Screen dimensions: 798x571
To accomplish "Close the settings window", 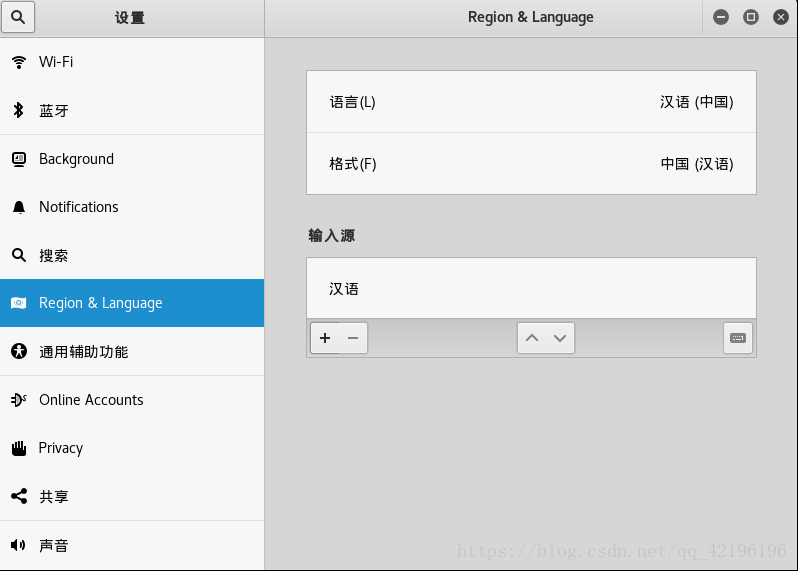I will point(781,17).
